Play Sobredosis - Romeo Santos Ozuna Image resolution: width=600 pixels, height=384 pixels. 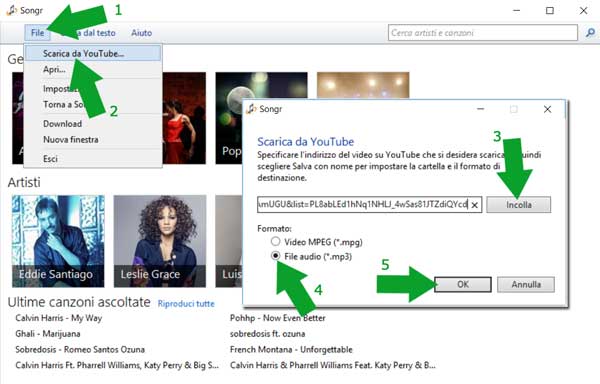[80, 350]
